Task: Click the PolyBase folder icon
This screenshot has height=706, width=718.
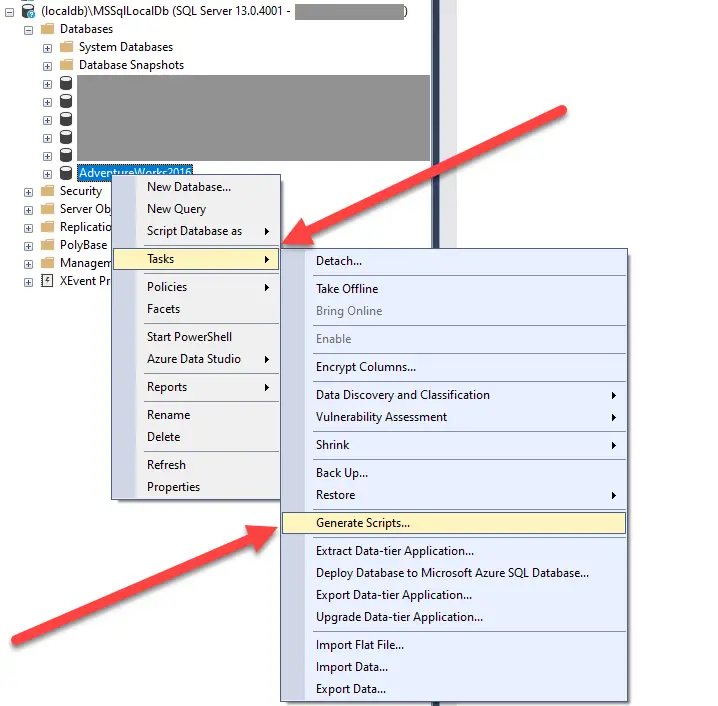Action: (47, 245)
